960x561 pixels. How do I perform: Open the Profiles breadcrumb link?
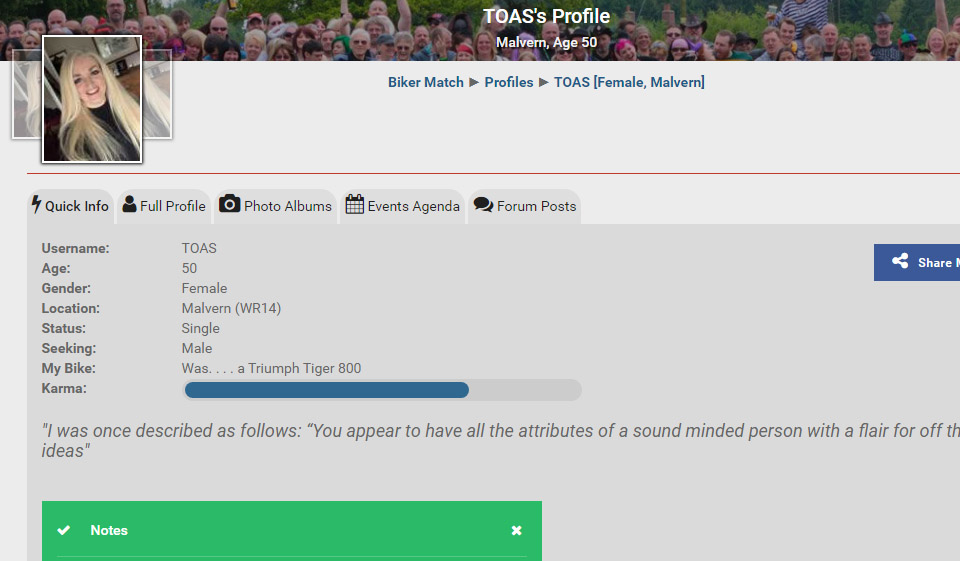509,82
